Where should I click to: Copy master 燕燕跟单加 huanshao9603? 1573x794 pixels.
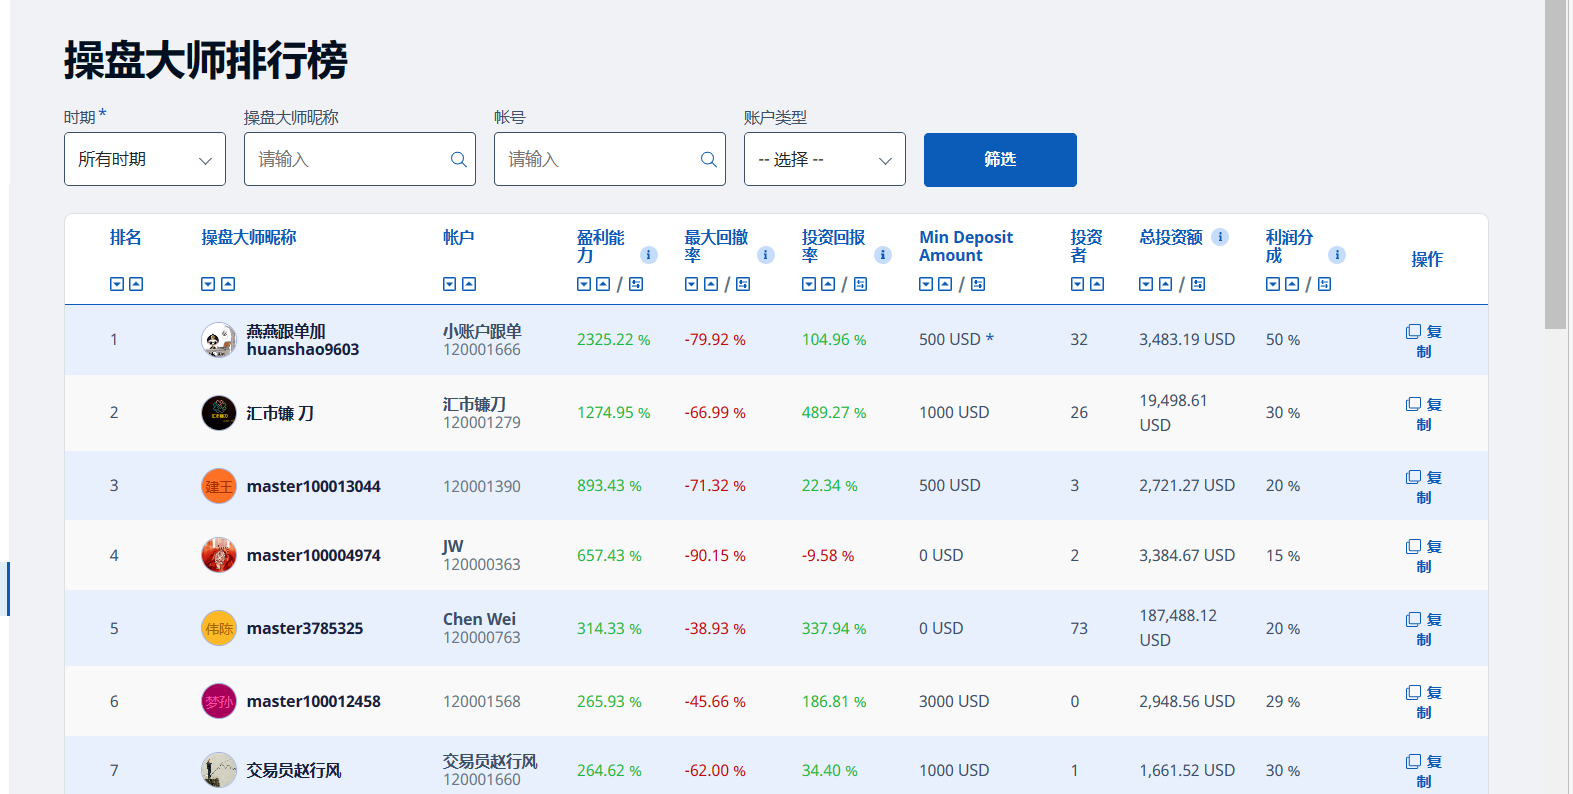(1424, 341)
